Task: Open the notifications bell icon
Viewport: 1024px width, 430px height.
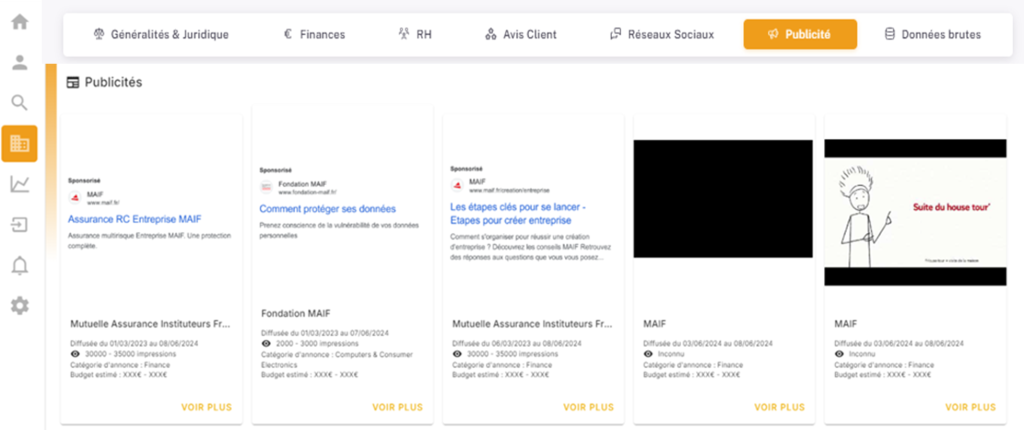Action: pyautogui.click(x=20, y=265)
